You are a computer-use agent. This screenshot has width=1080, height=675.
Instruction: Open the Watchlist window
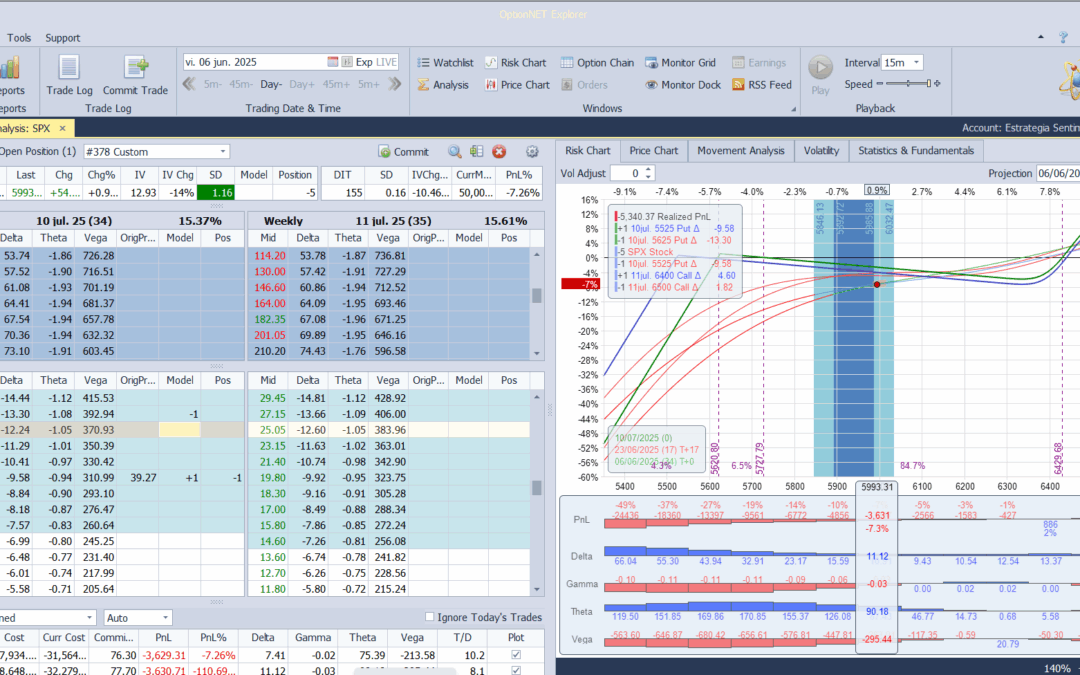pyautogui.click(x=445, y=63)
